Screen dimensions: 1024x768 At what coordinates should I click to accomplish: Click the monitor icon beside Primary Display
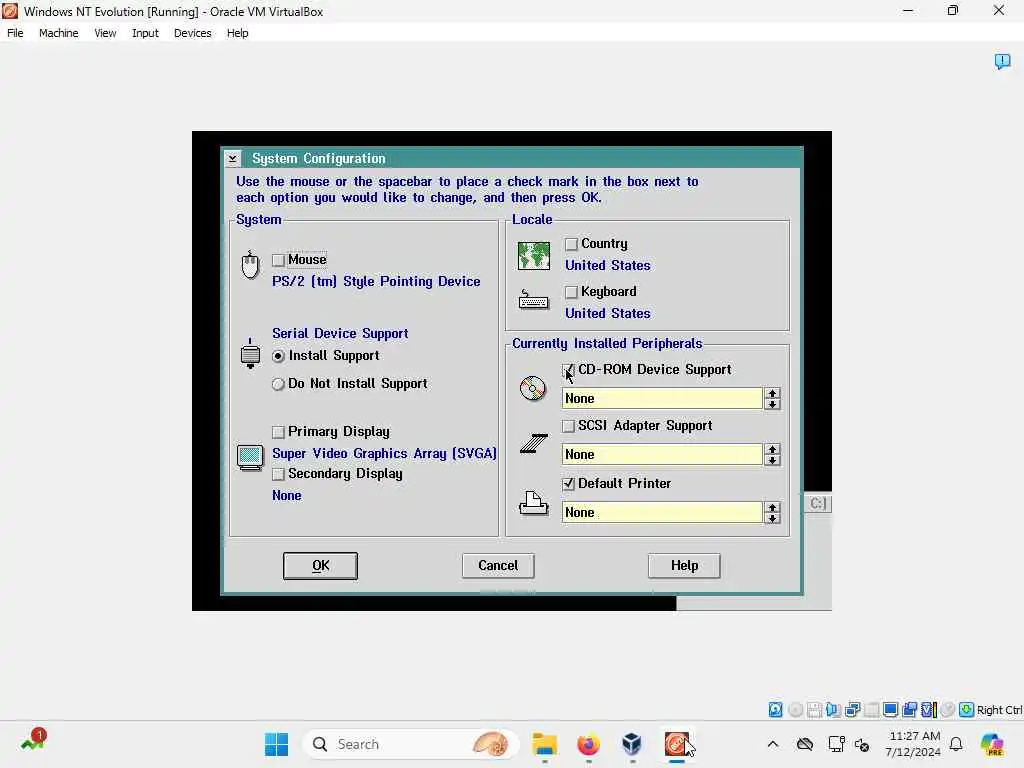coord(250,458)
